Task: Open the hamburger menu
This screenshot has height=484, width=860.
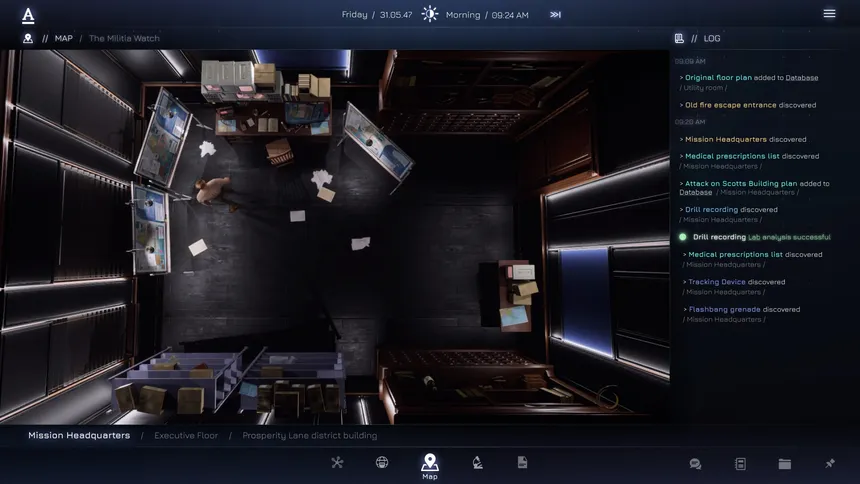Action: coord(829,13)
